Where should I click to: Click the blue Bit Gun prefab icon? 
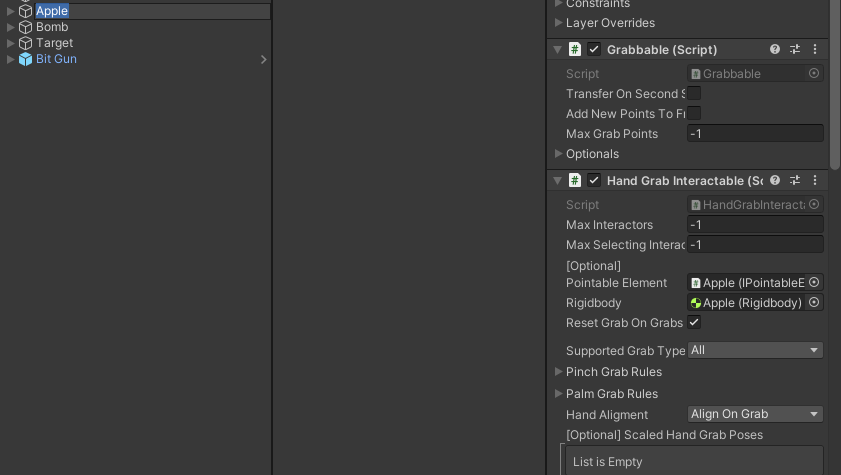[25, 60]
